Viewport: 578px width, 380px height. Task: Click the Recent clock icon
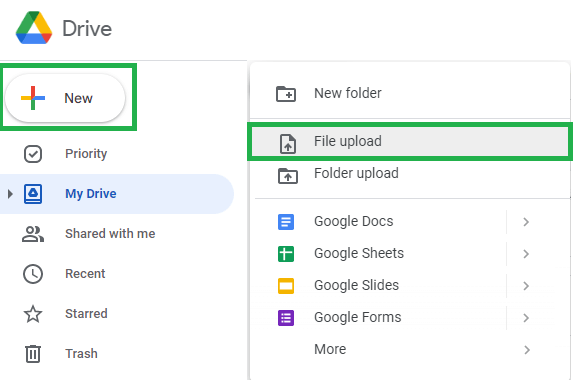point(33,274)
